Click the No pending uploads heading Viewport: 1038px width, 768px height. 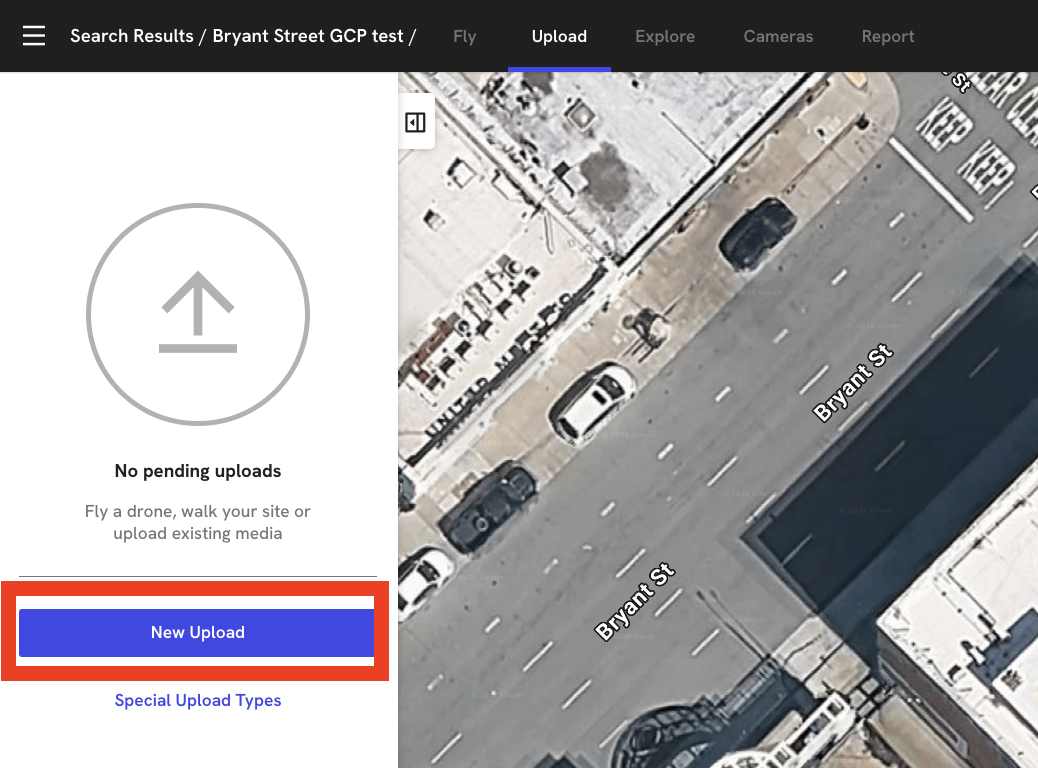198,471
